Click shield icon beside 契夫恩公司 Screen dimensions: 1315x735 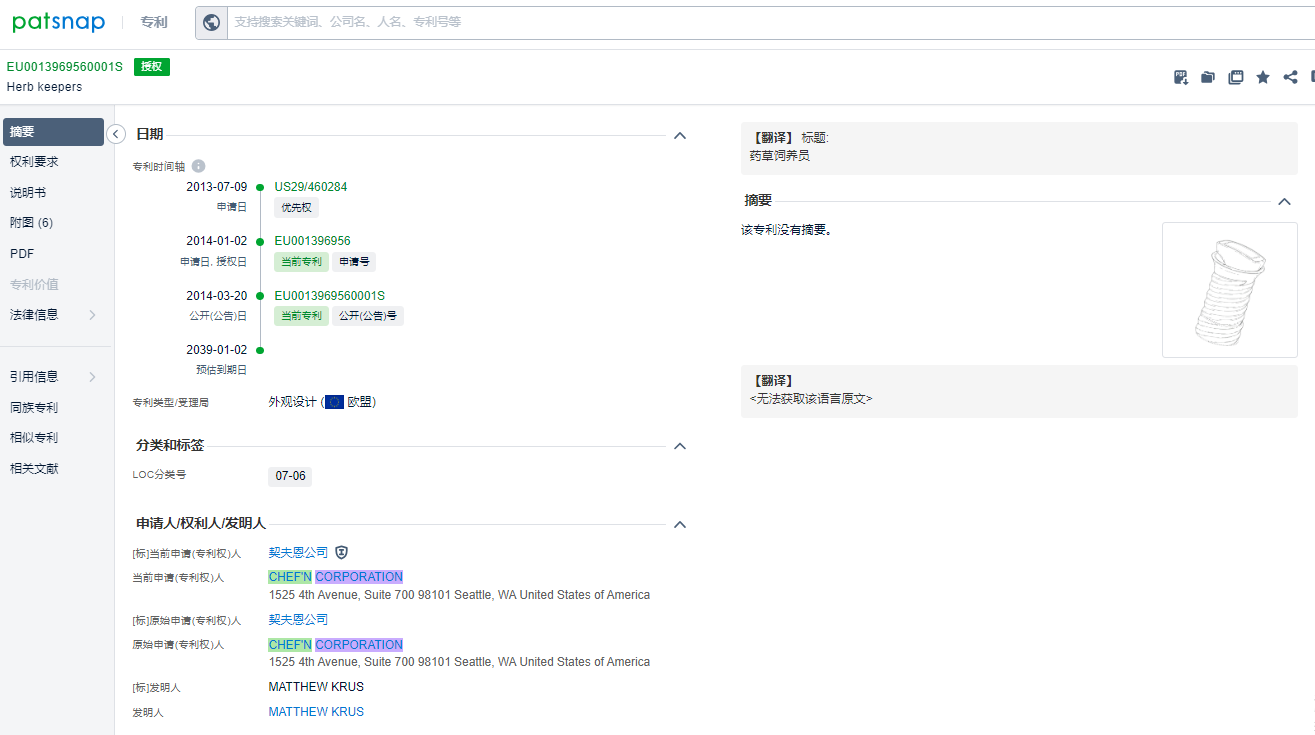[x=341, y=552]
